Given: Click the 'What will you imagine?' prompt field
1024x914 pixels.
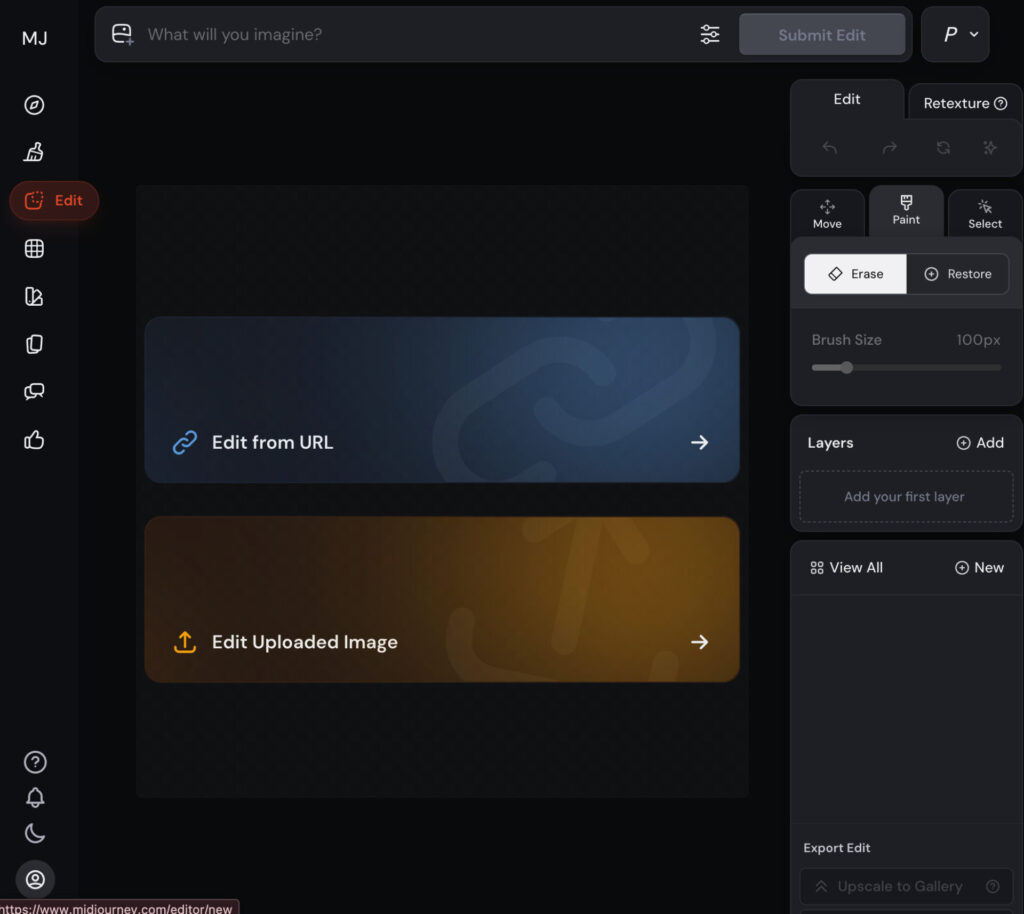Looking at the screenshot, I should coord(410,35).
